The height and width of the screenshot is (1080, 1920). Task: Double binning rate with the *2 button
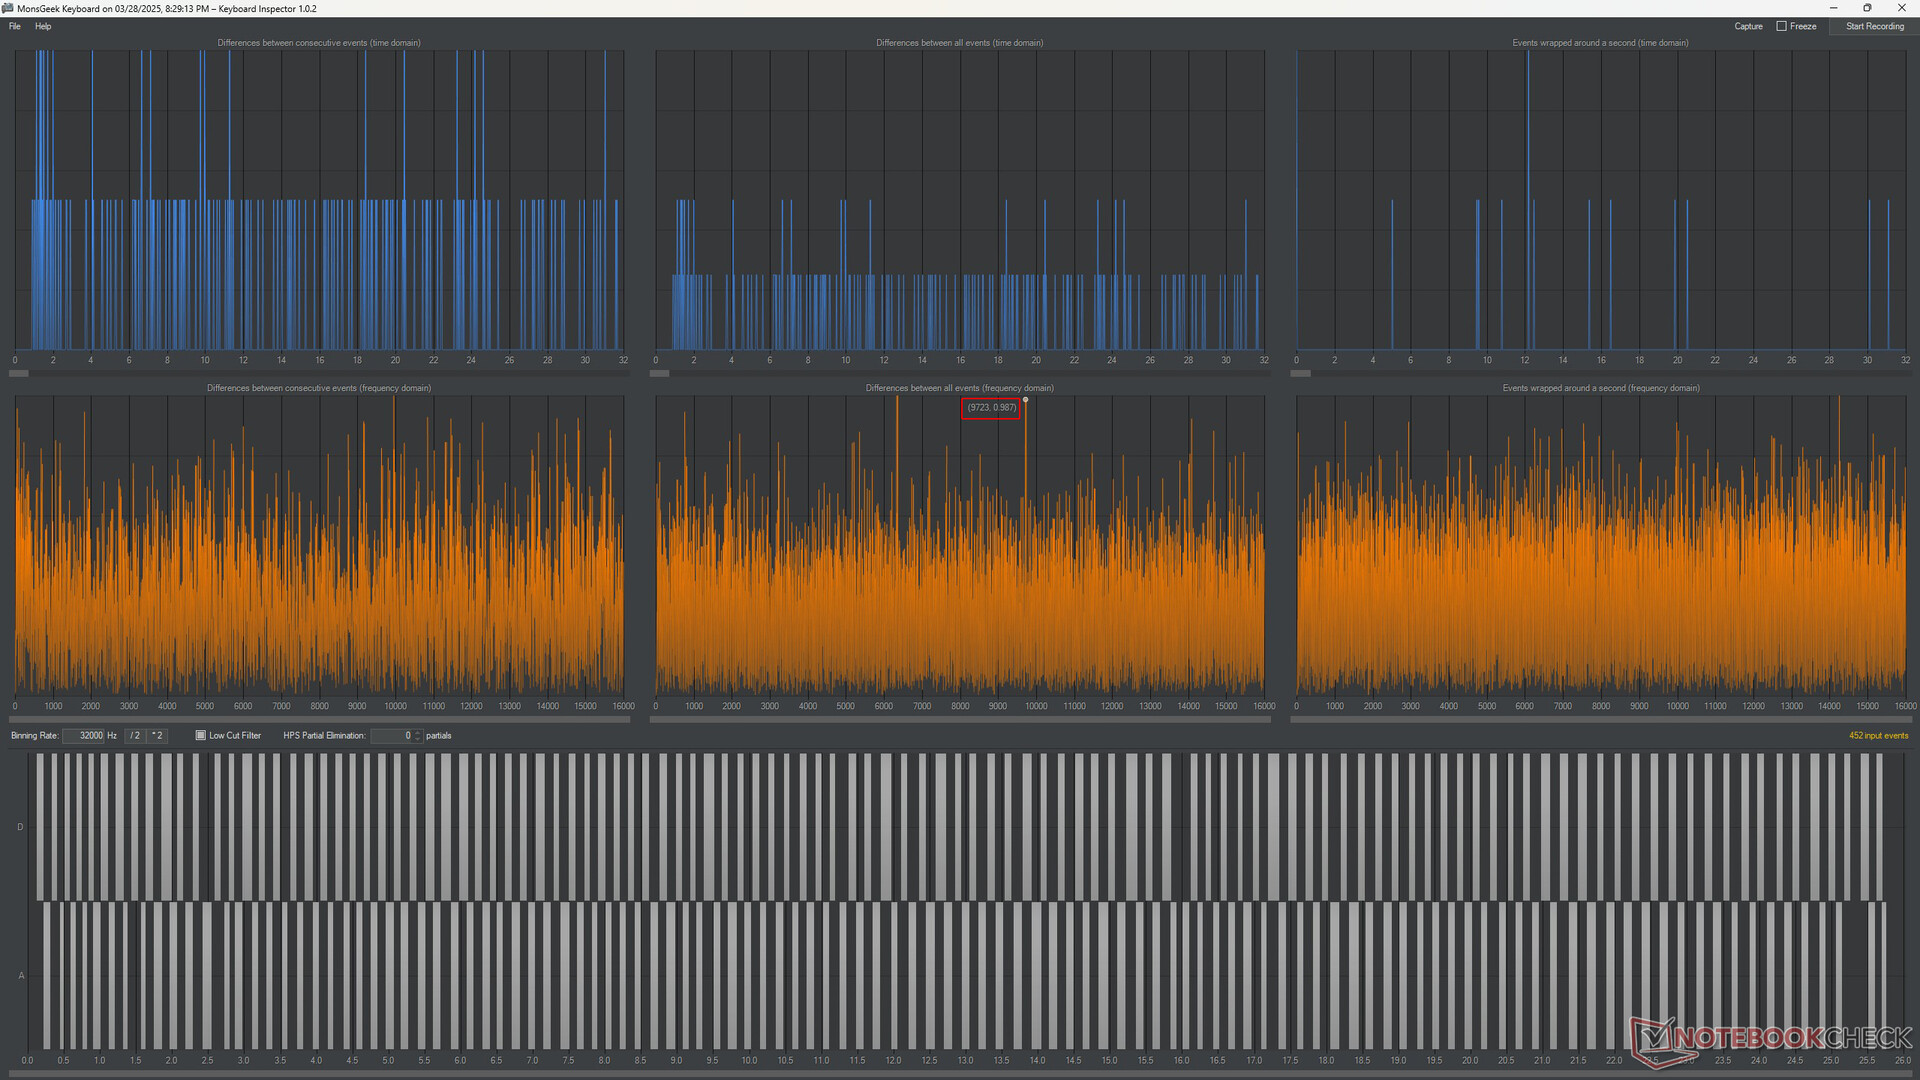157,736
